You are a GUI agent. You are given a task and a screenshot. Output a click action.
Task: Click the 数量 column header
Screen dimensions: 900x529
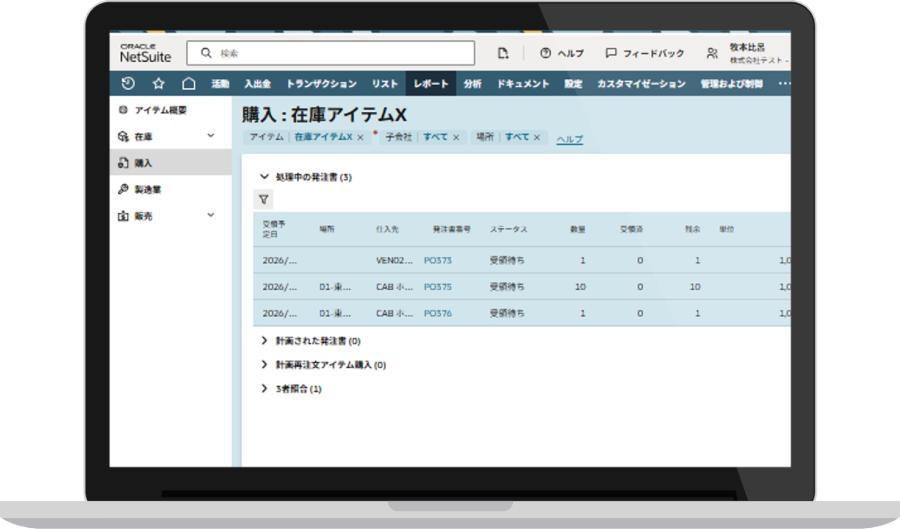577,230
